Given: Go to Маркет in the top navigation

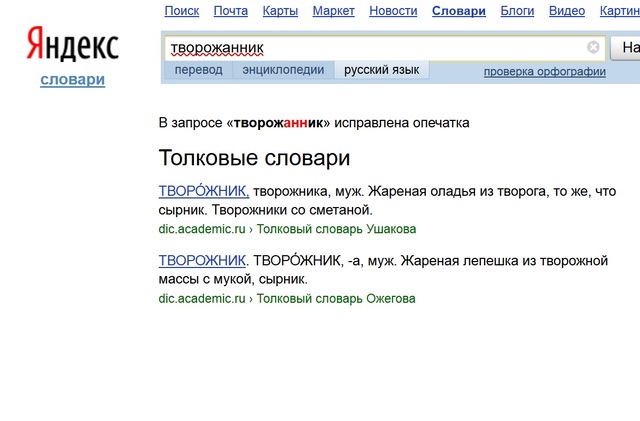Looking at the screenshot, I should [333, 11].
